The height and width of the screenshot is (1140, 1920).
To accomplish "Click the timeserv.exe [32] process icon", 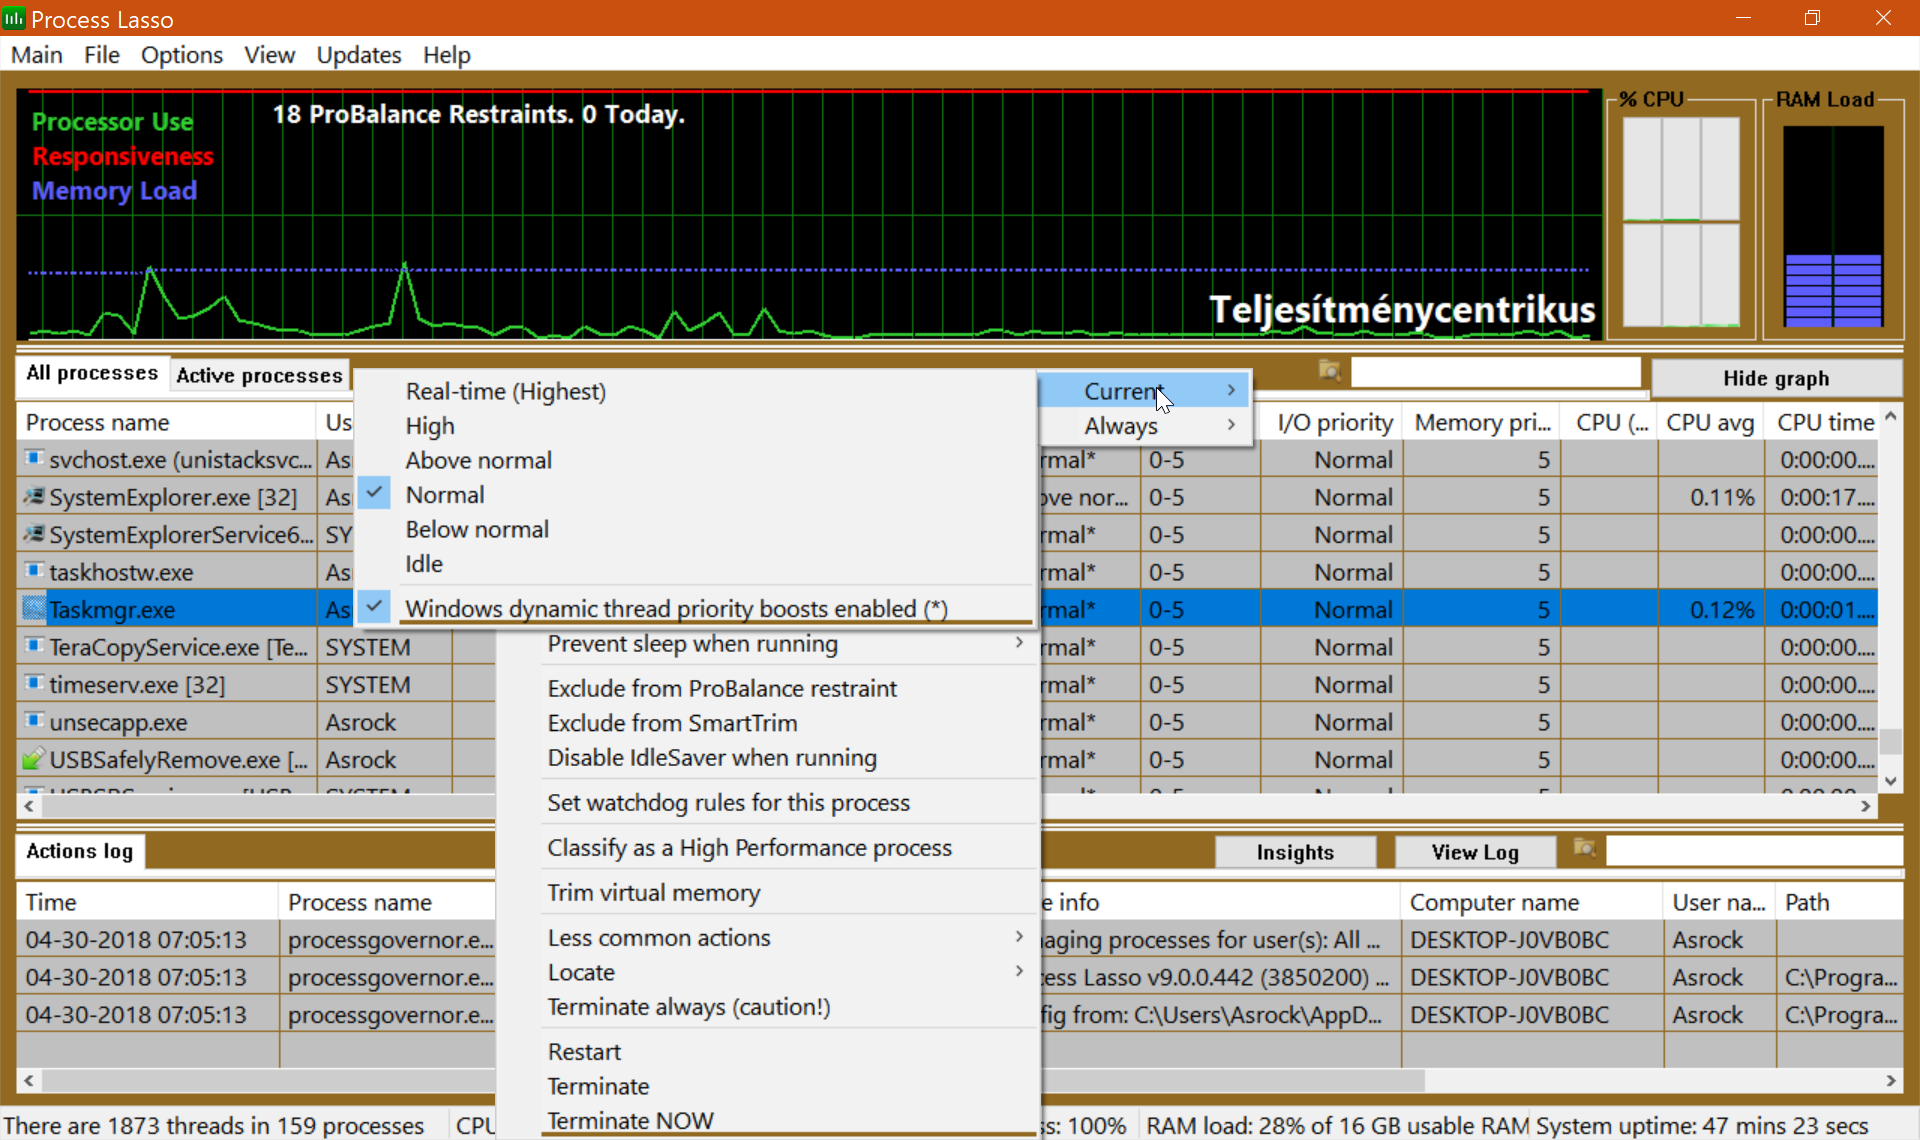I will pyautogui.click(x=34, y=684).
